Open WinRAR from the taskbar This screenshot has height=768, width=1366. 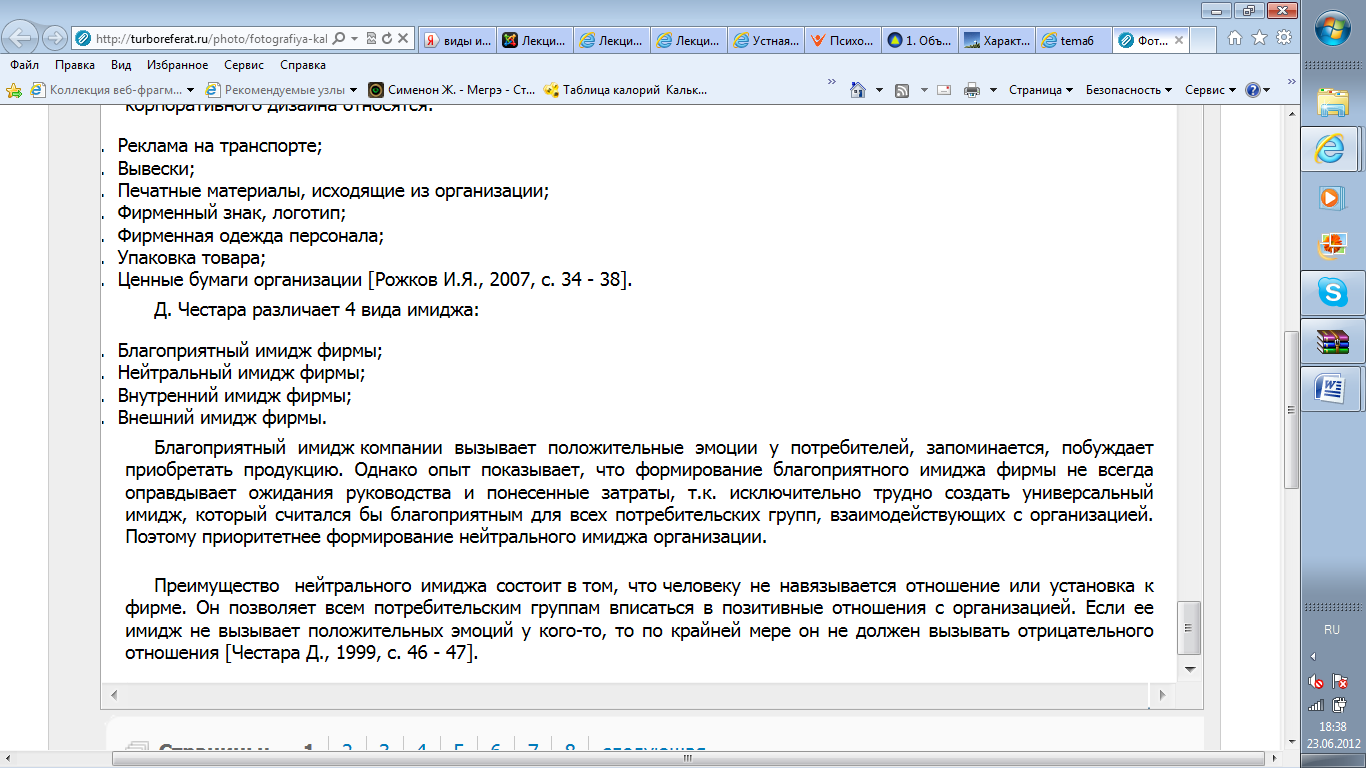coord(1332,341)
